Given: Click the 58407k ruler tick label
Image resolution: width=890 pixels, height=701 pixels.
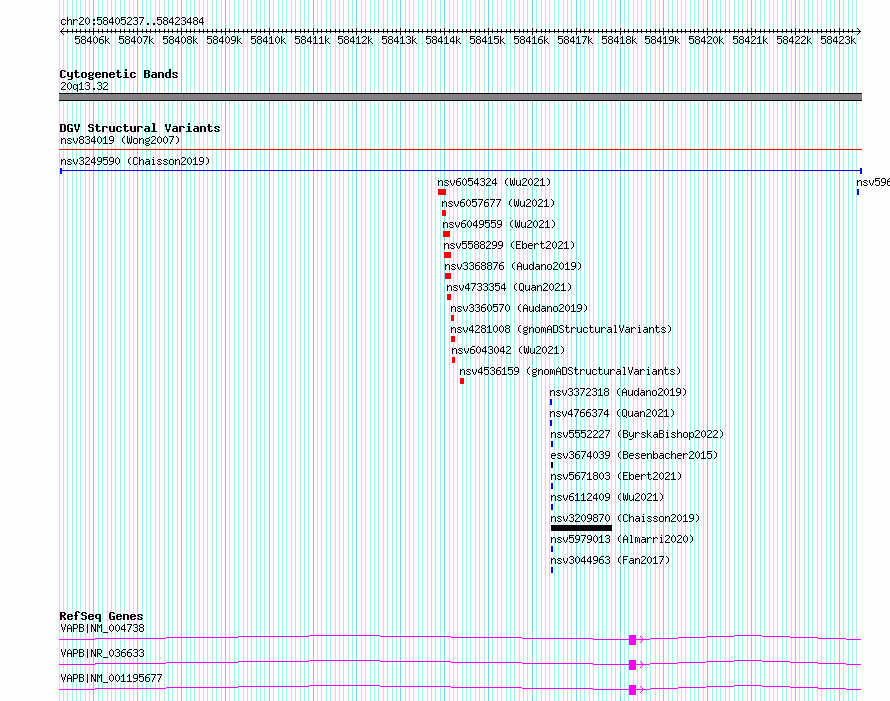Looking at the screenshot, I should [136, 40].
